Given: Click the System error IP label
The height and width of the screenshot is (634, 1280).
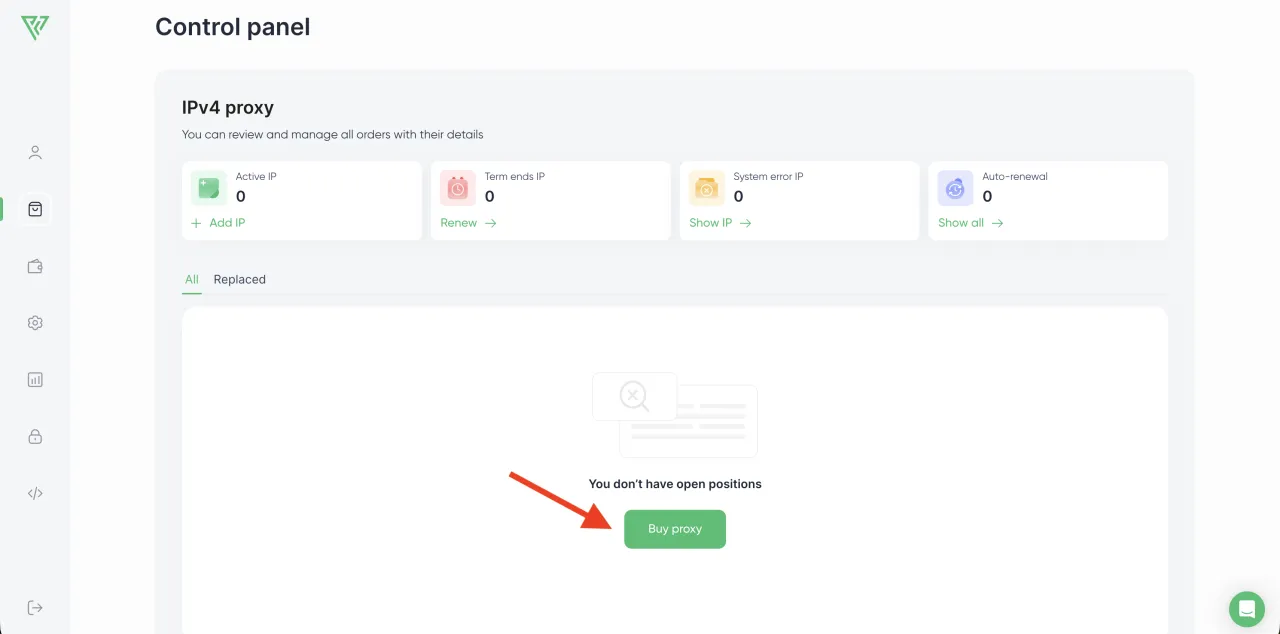Looking at the screenshot, I should tap(768, 176).
